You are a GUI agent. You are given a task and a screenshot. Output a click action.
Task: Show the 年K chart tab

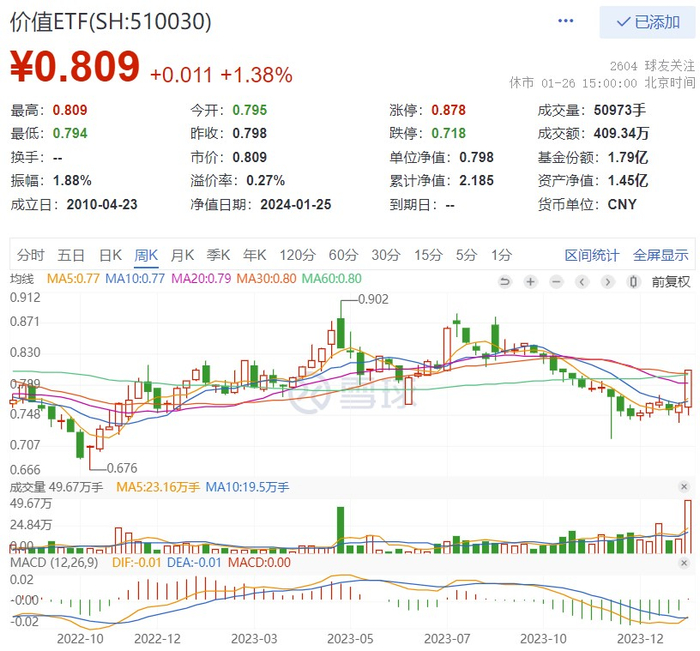254,255
